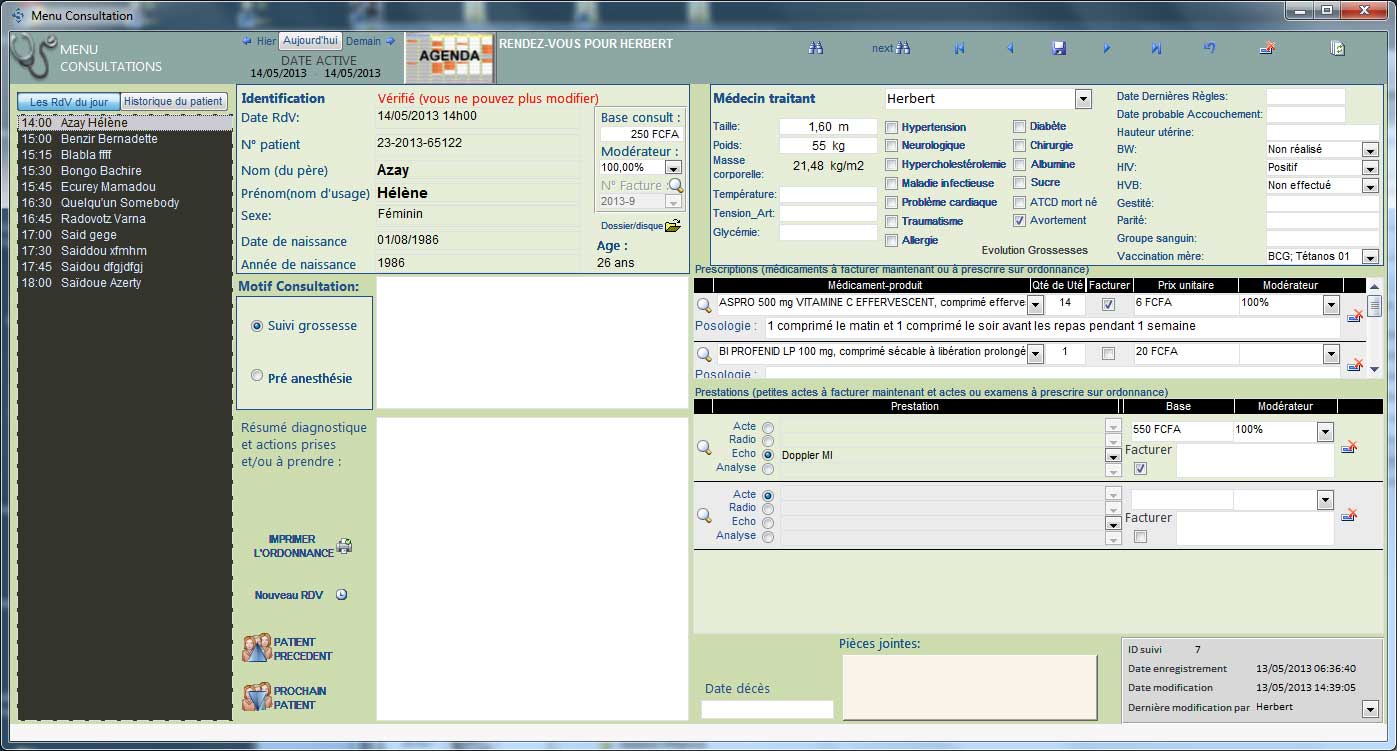Click the binoculars search icon in toolbar
This screenshot has width=1397, height=751.
point(816,48)
